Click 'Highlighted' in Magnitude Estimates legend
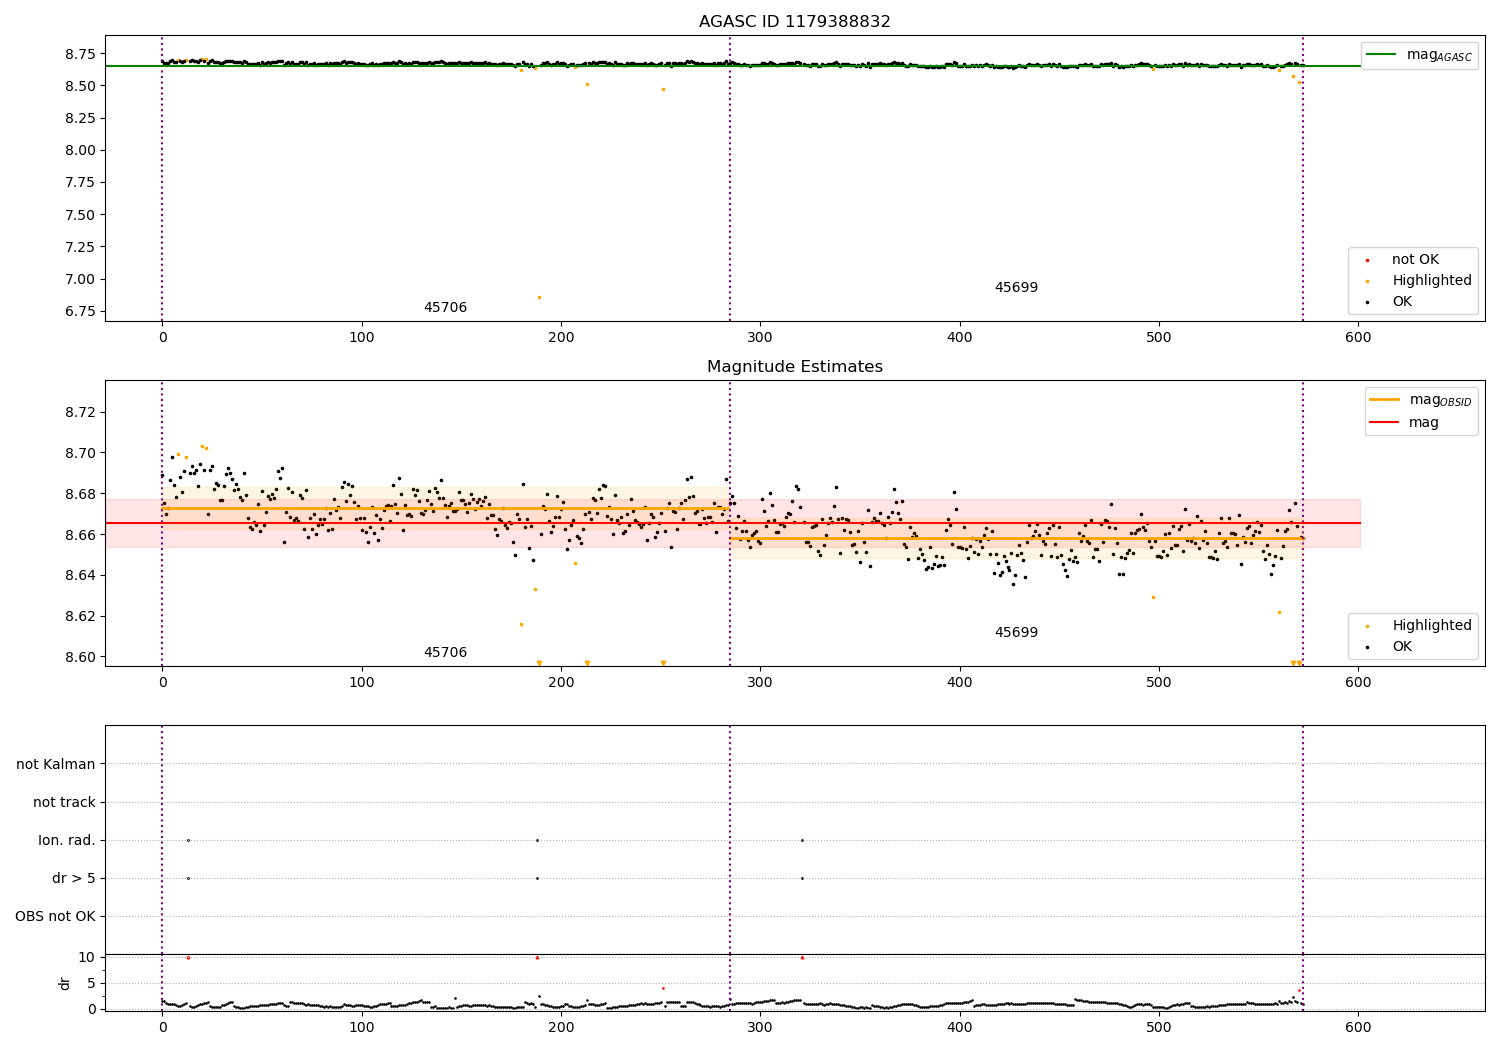The width and height of the screenshot is (1500, 1050). (1432, 626)
